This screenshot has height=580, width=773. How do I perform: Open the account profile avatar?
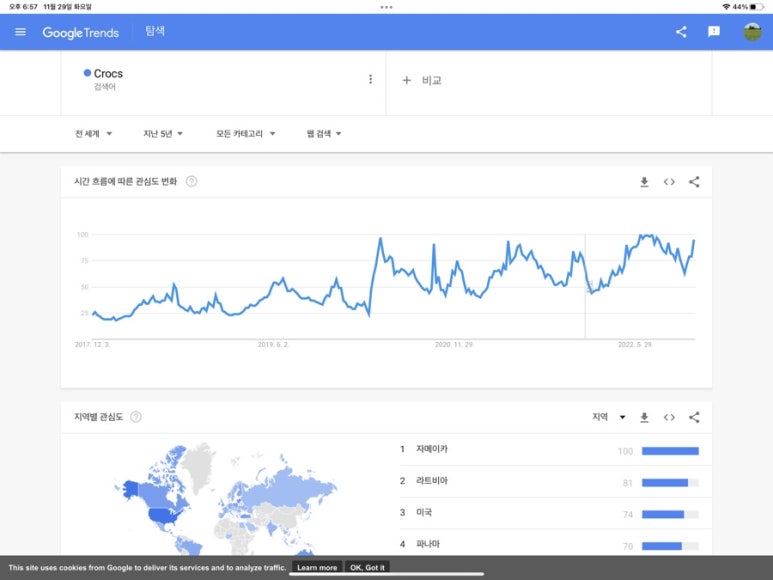(752, 32)
